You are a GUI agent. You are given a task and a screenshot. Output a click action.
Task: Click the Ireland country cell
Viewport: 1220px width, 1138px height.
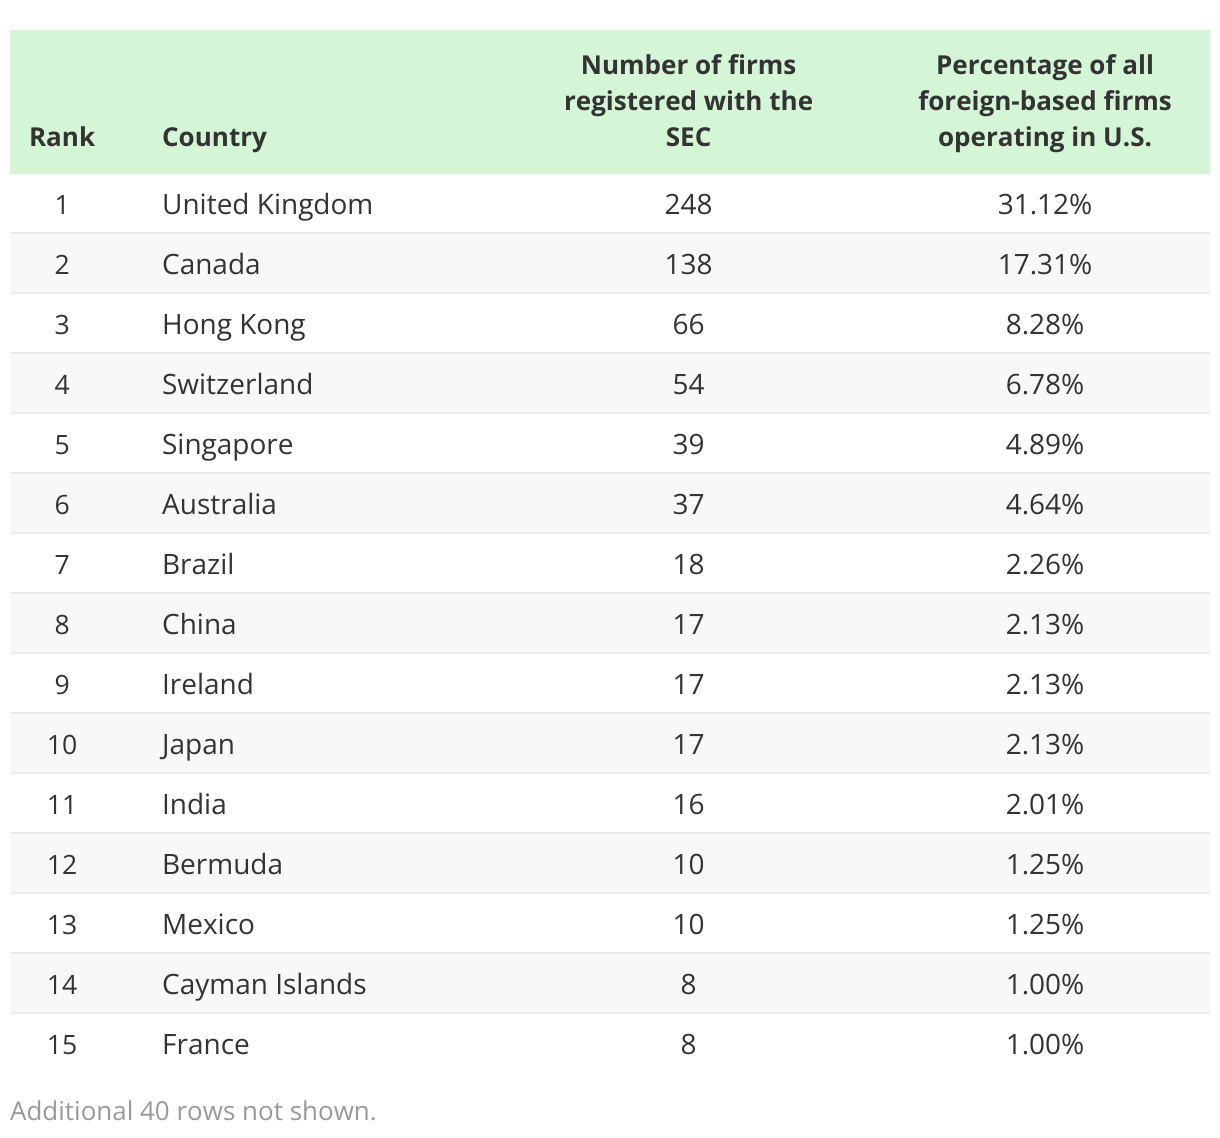coord(207,684)
